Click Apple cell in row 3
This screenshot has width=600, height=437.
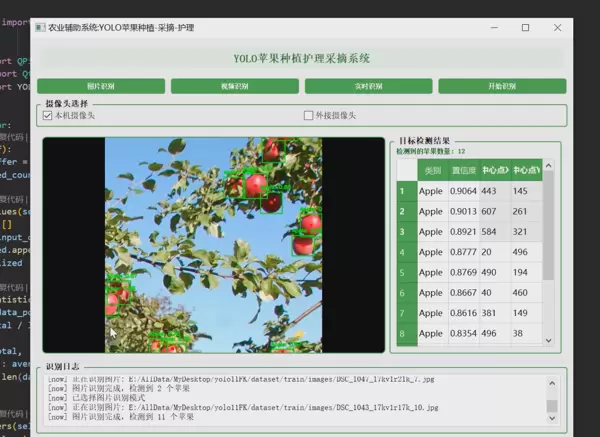point(431,232)
